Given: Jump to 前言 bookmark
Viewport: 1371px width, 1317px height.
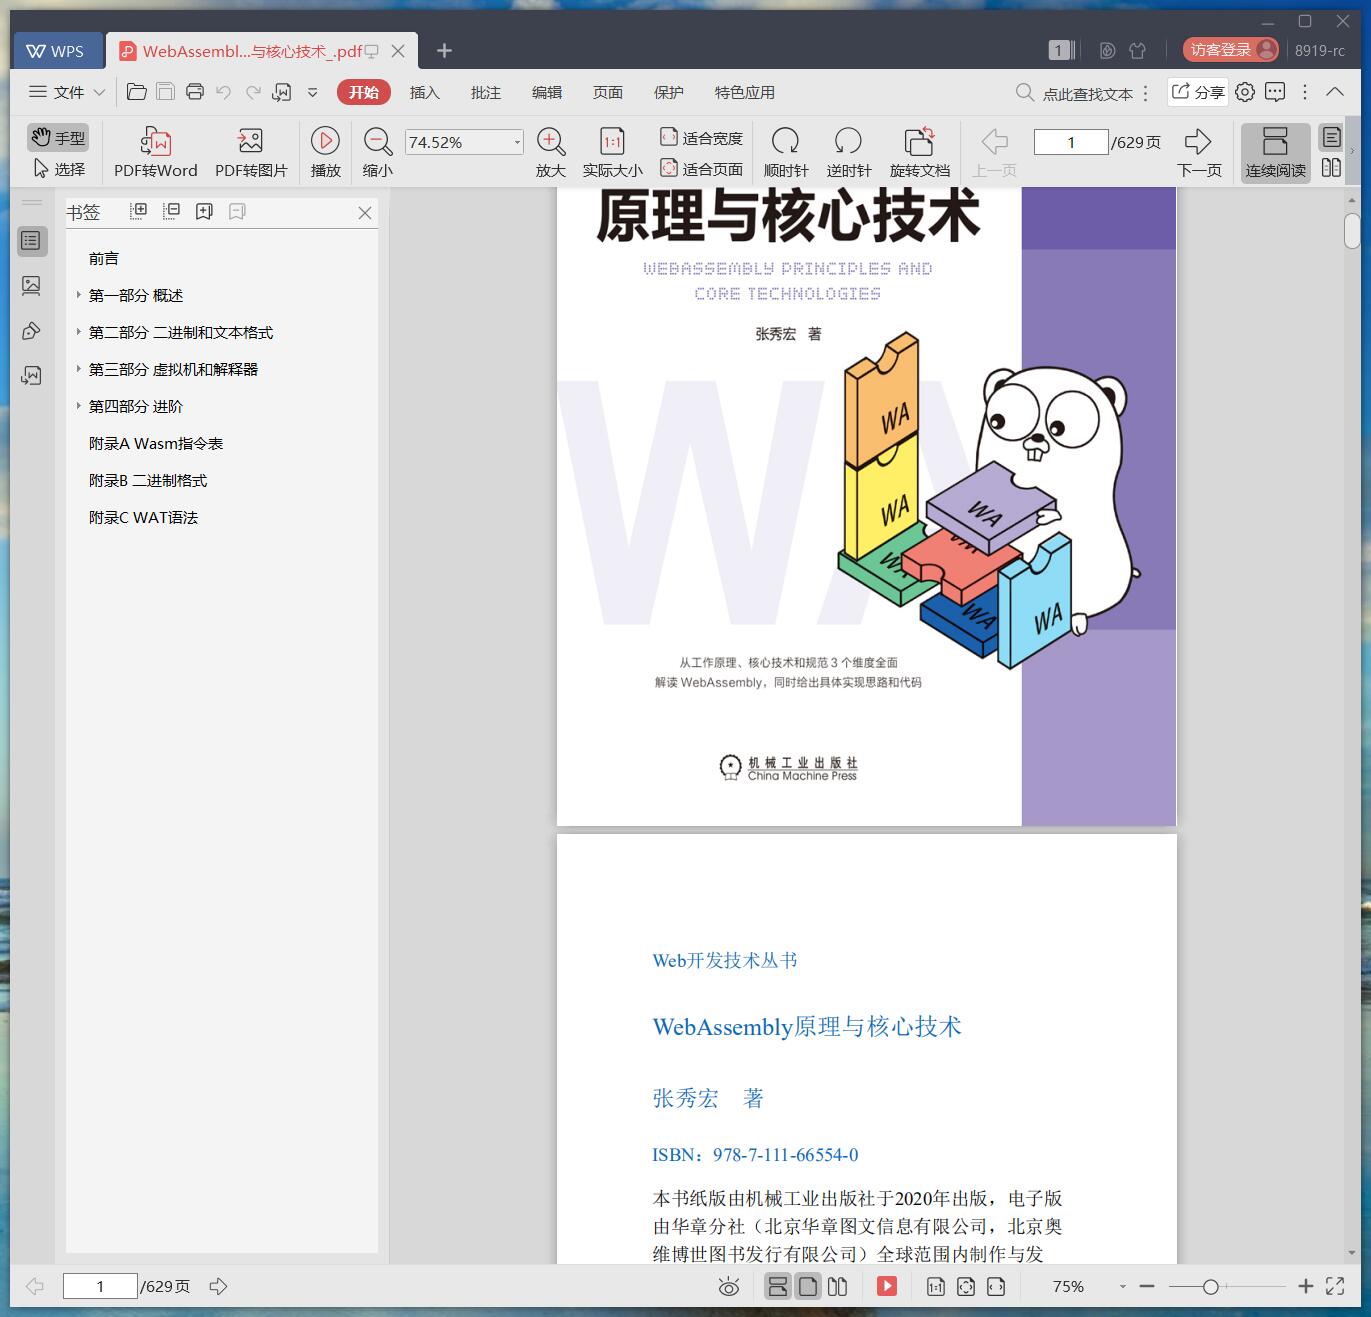Looking at the screenshot, I should (104, 258).
